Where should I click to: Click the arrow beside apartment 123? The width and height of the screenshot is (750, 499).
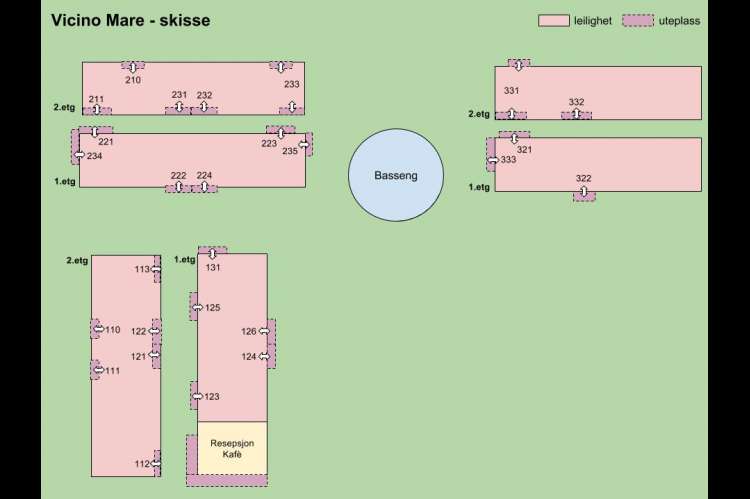198,396
